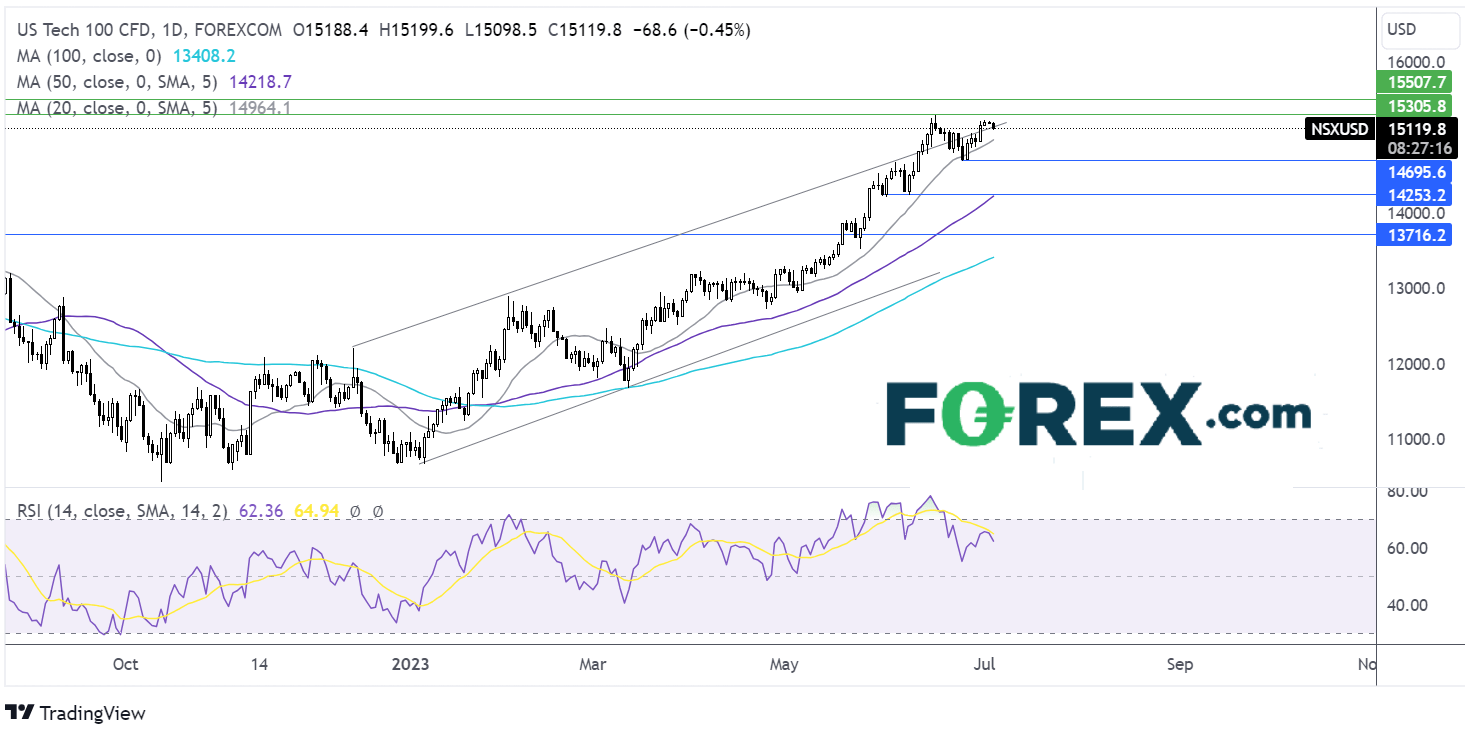This screenshot has height=739, width=1465.
Task: Click the Mar label on time axis
Action: (594, 664)
